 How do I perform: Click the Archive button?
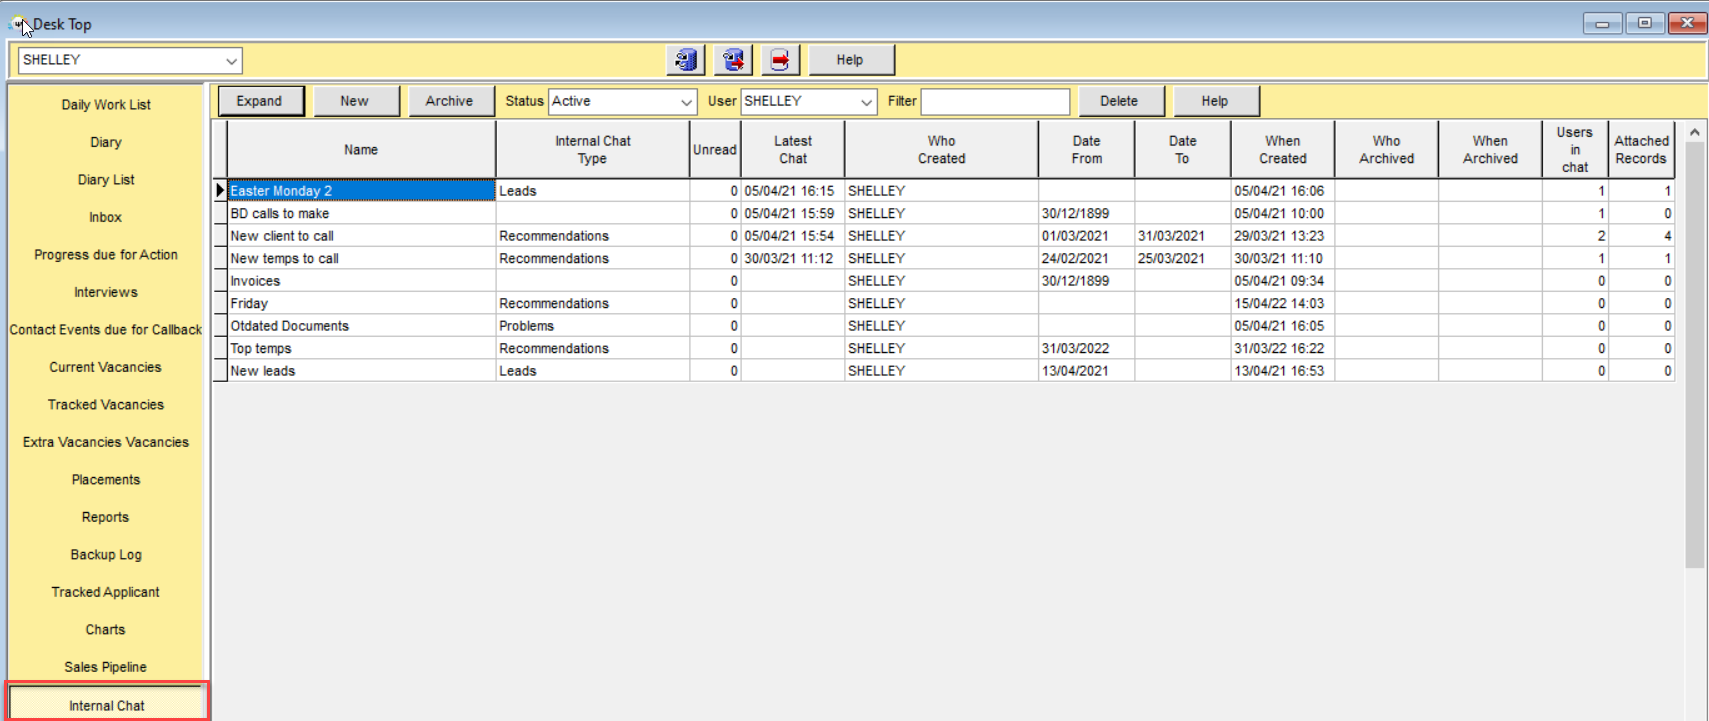[x=449, y=101]
